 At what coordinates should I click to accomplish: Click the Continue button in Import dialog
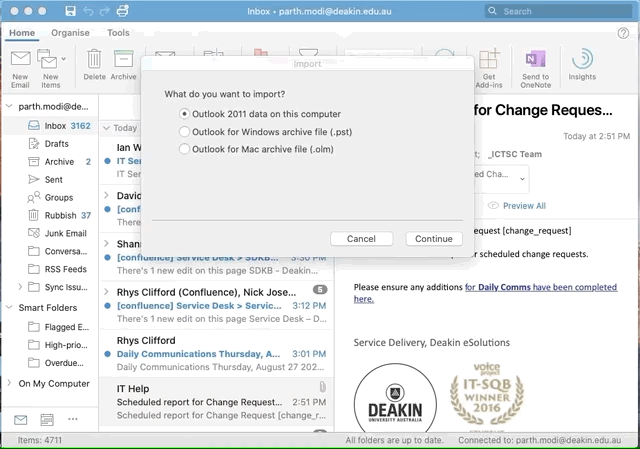434,239
